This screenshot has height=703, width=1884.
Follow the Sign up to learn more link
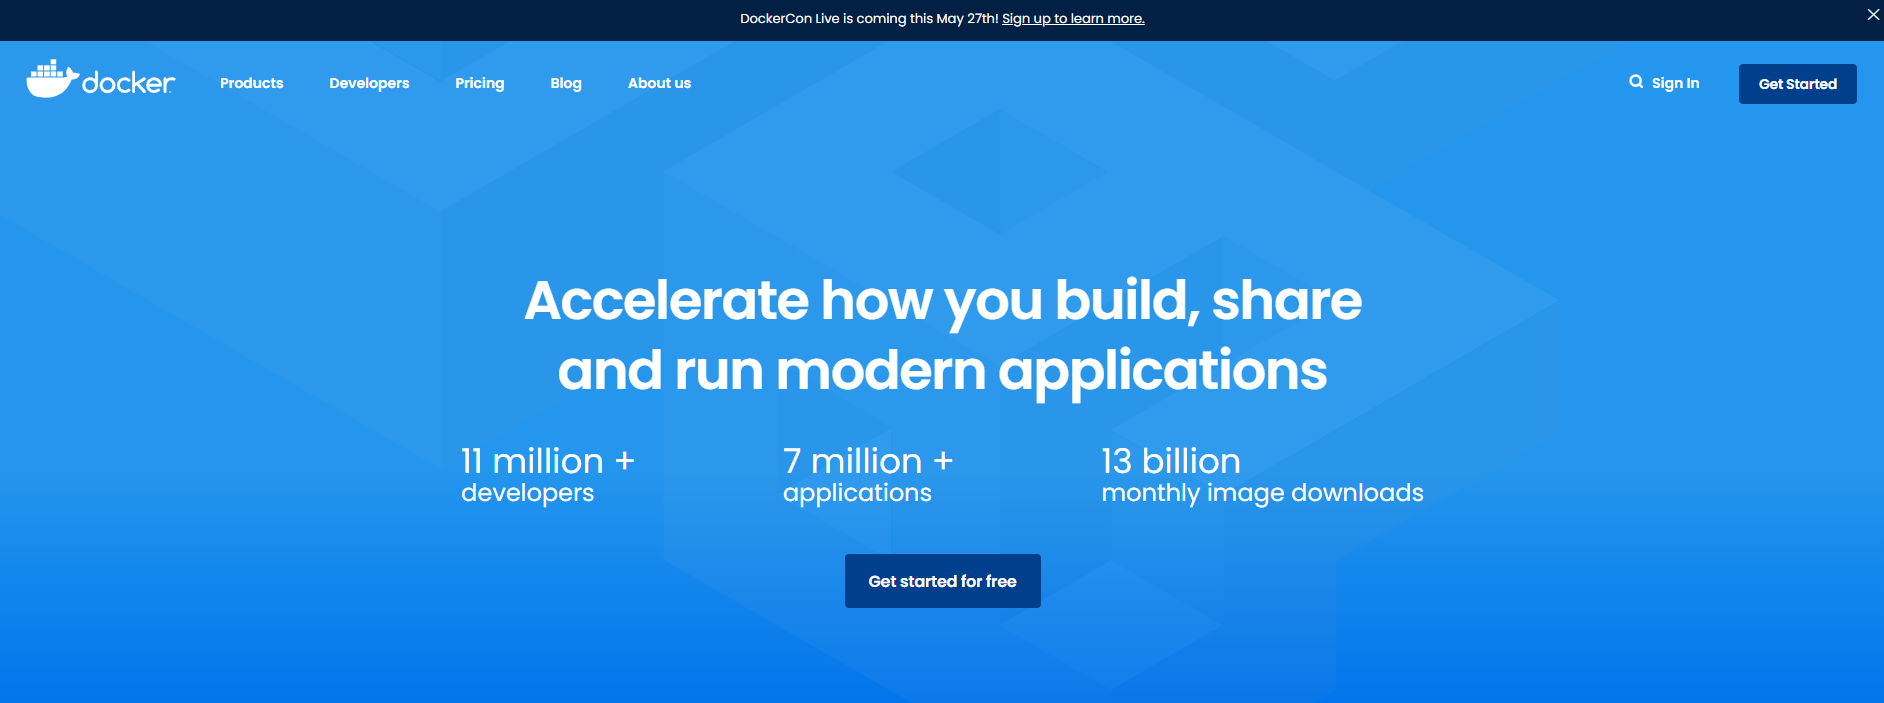click(1073, 18)
